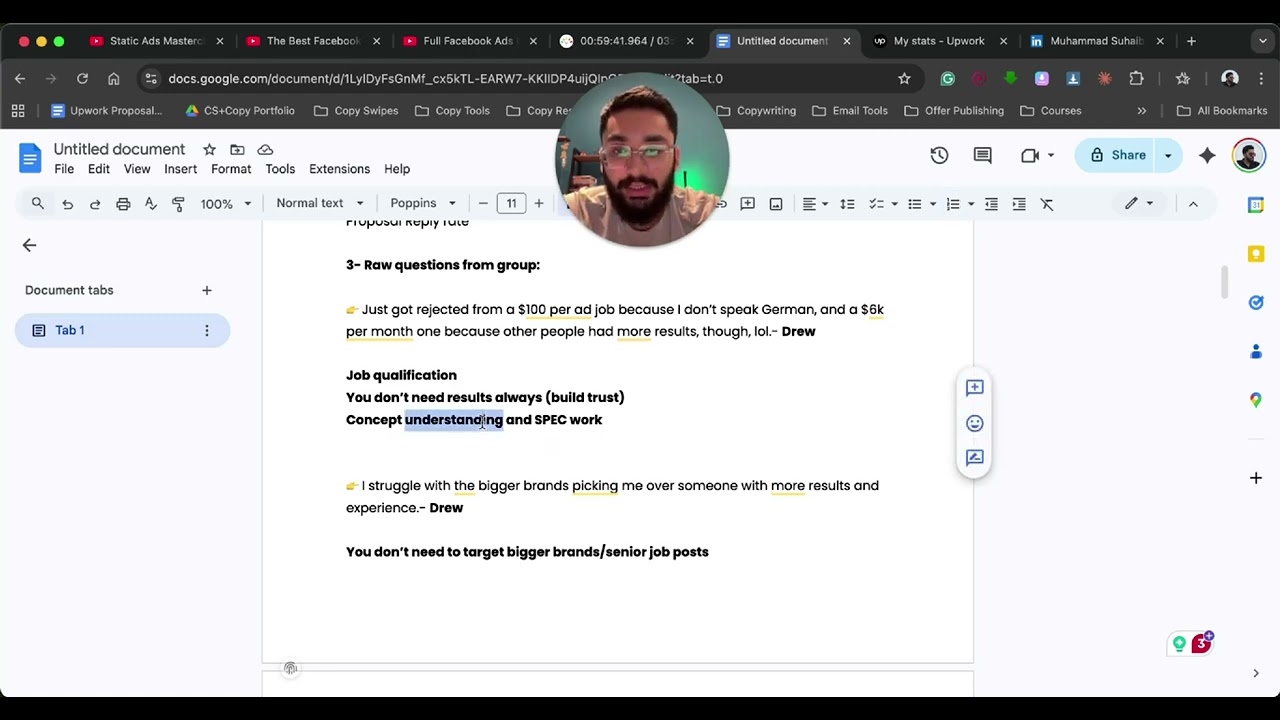Viewport: 1280px width, 720px height.
Task: Open numbered list options dropdown arrow
Action: (970, 204)
